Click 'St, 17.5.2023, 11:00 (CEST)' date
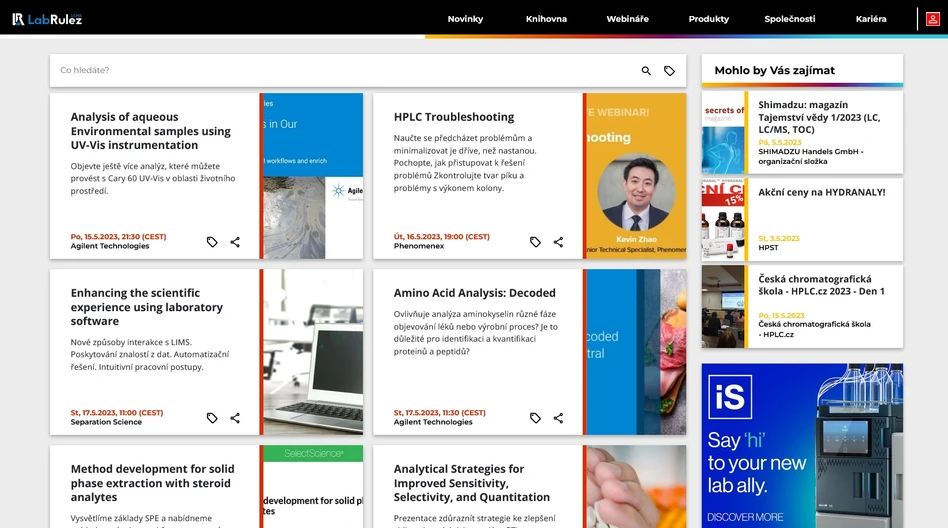 click(117, 412)
